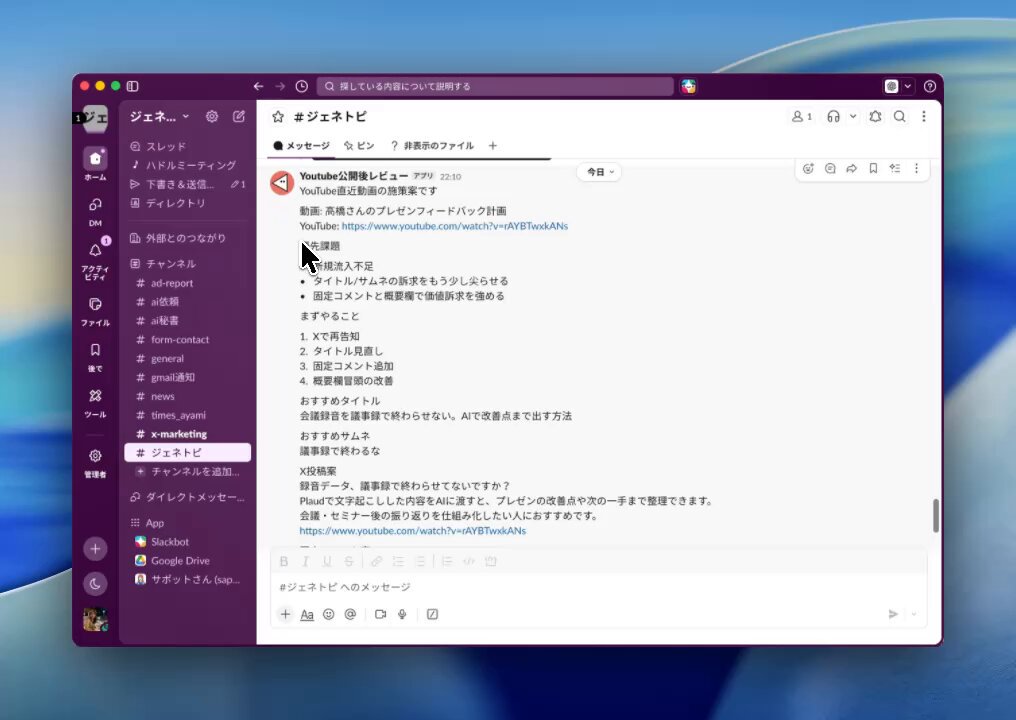Screen dimensions: 1016x720
Task: Open ホーム in left rail
Action: tap(95, 164)
